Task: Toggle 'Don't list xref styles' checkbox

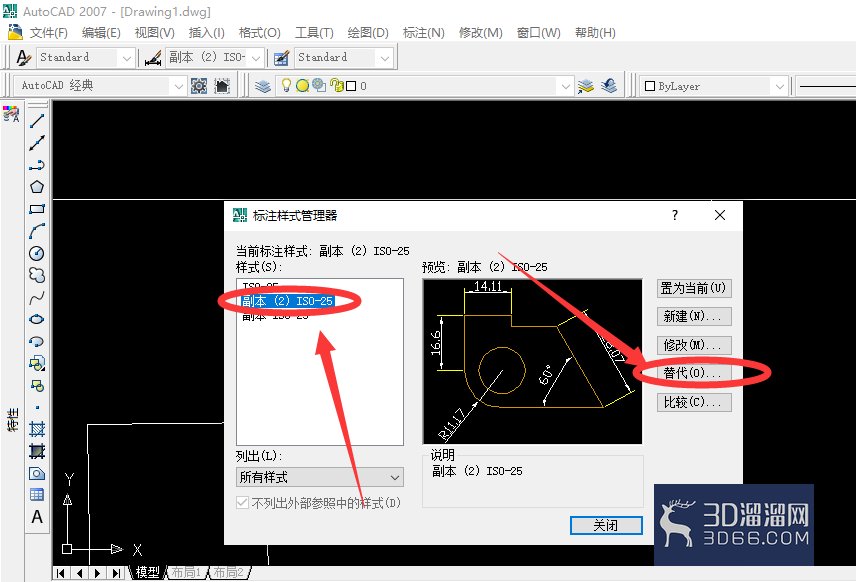Action: (x=242, y=503)
